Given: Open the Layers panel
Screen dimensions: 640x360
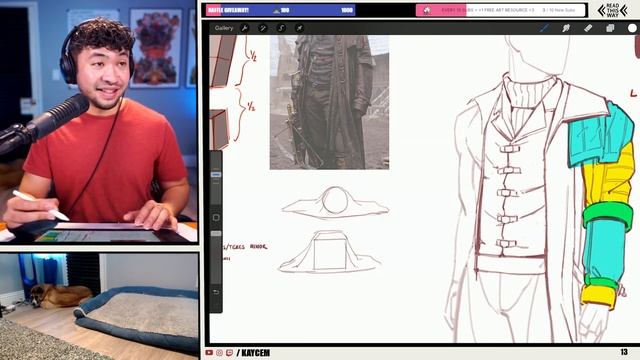Looking at the screenshot, I should [x=610, y=28].
